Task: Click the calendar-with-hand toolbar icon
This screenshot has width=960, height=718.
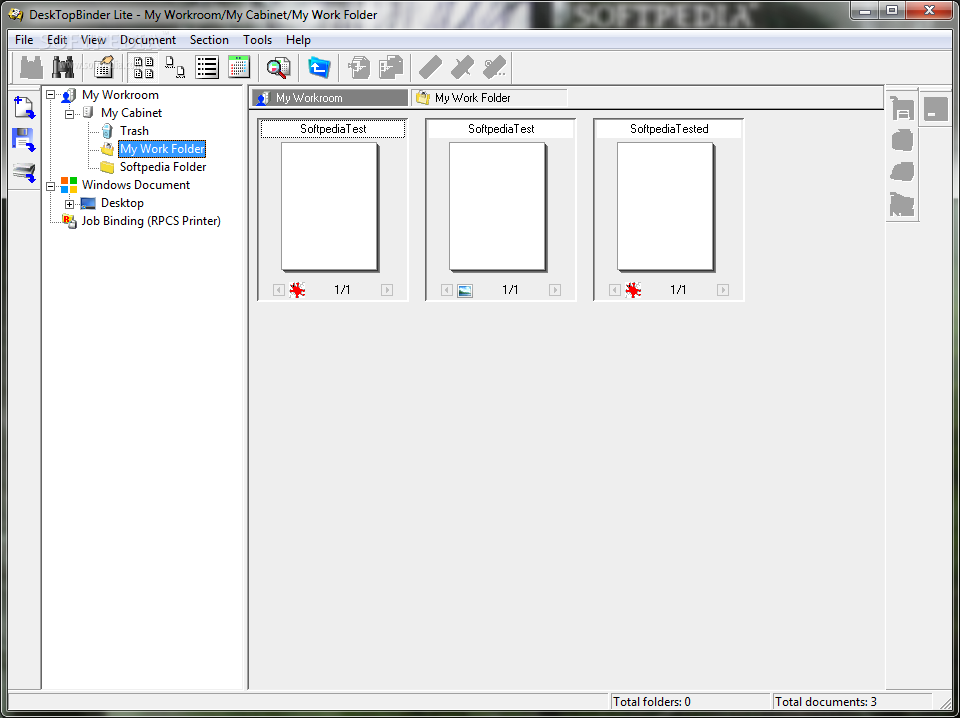Action: click(103, 67)
